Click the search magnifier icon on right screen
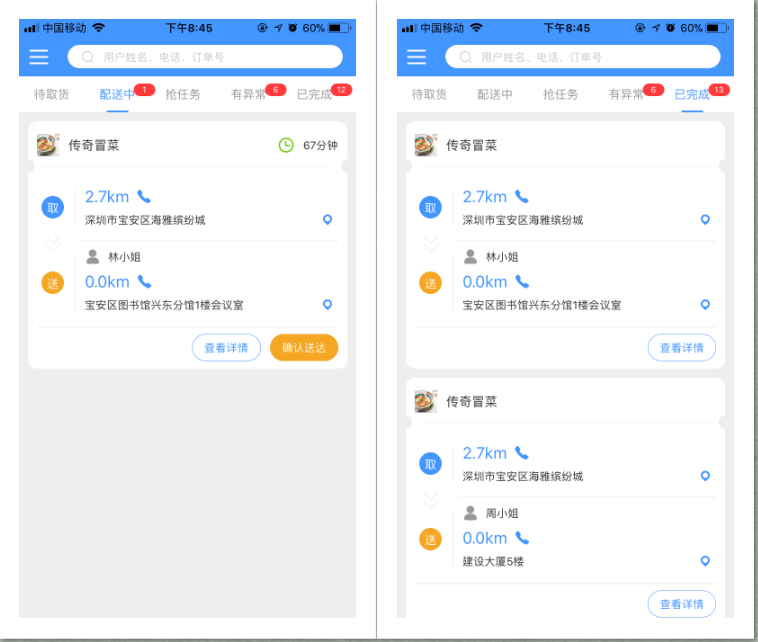This screenshot has width=758, height=642. tap(465, 57)
